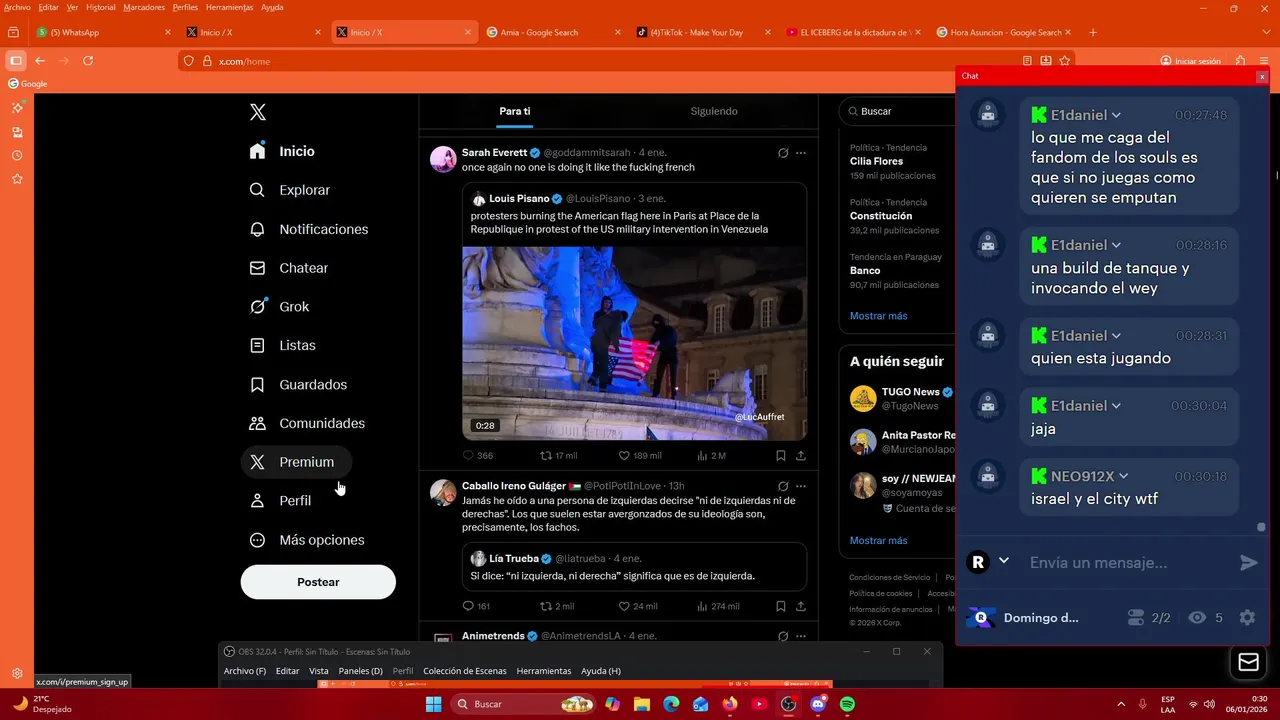Expand E1daniel menu on 00:28:31 message
The width and height of the screenshot is (1280, 720).
point(1116,336)
